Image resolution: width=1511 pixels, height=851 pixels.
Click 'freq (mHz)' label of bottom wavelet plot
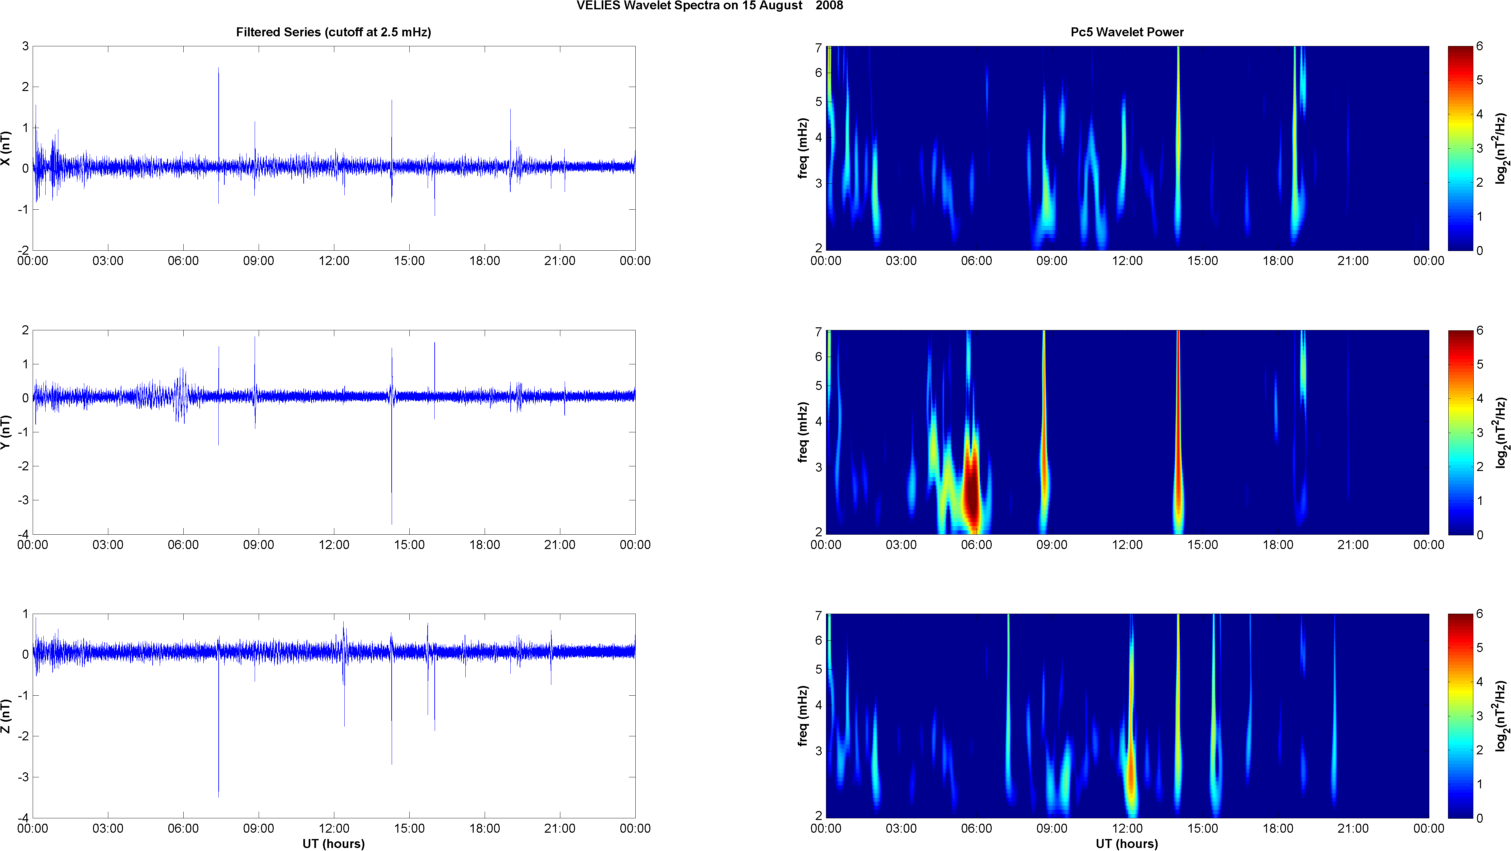tap(803, 716)
